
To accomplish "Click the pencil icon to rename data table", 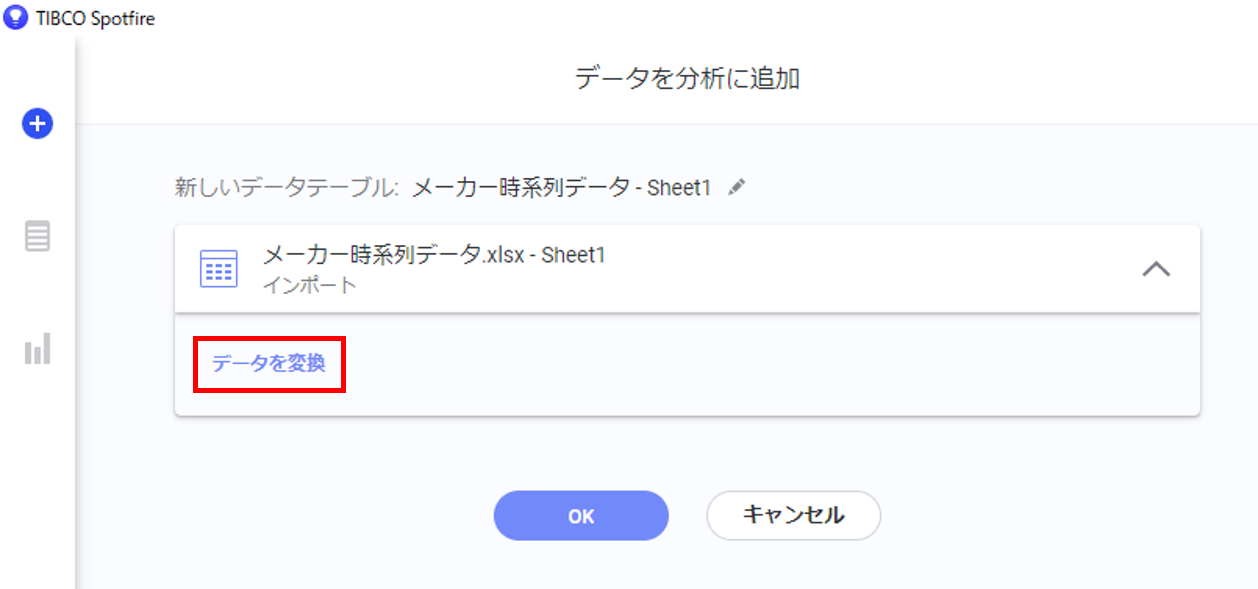I will coord(737,187).
